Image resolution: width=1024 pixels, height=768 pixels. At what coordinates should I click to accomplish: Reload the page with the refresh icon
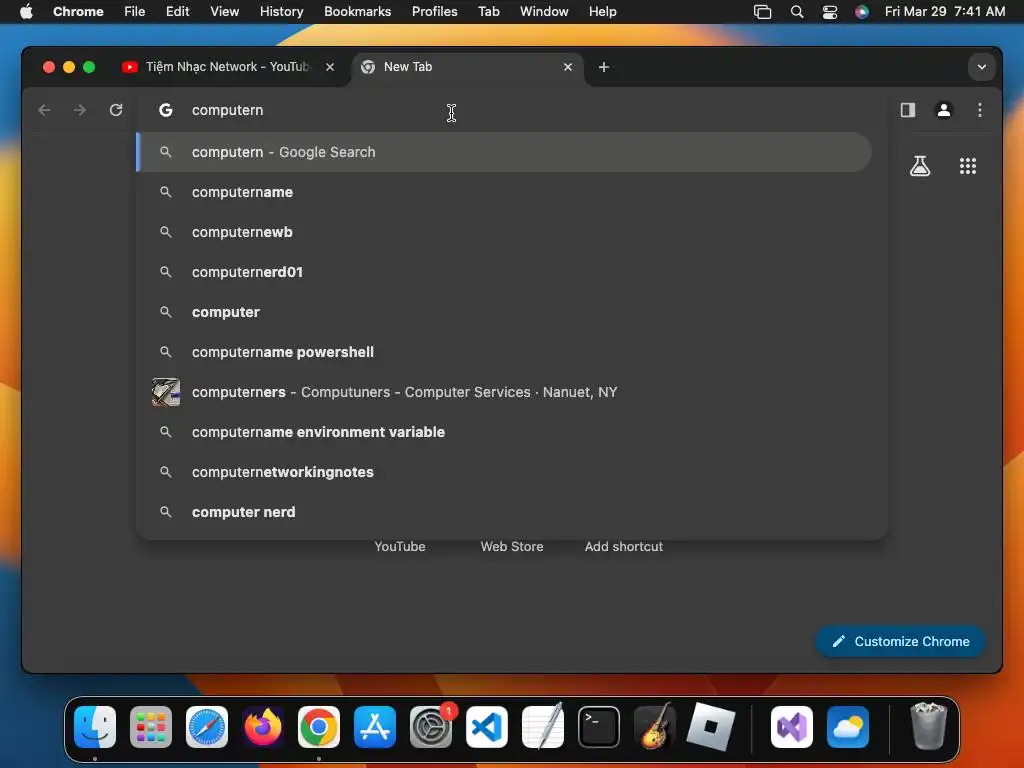pyautogui.click(x=116, y=110)
